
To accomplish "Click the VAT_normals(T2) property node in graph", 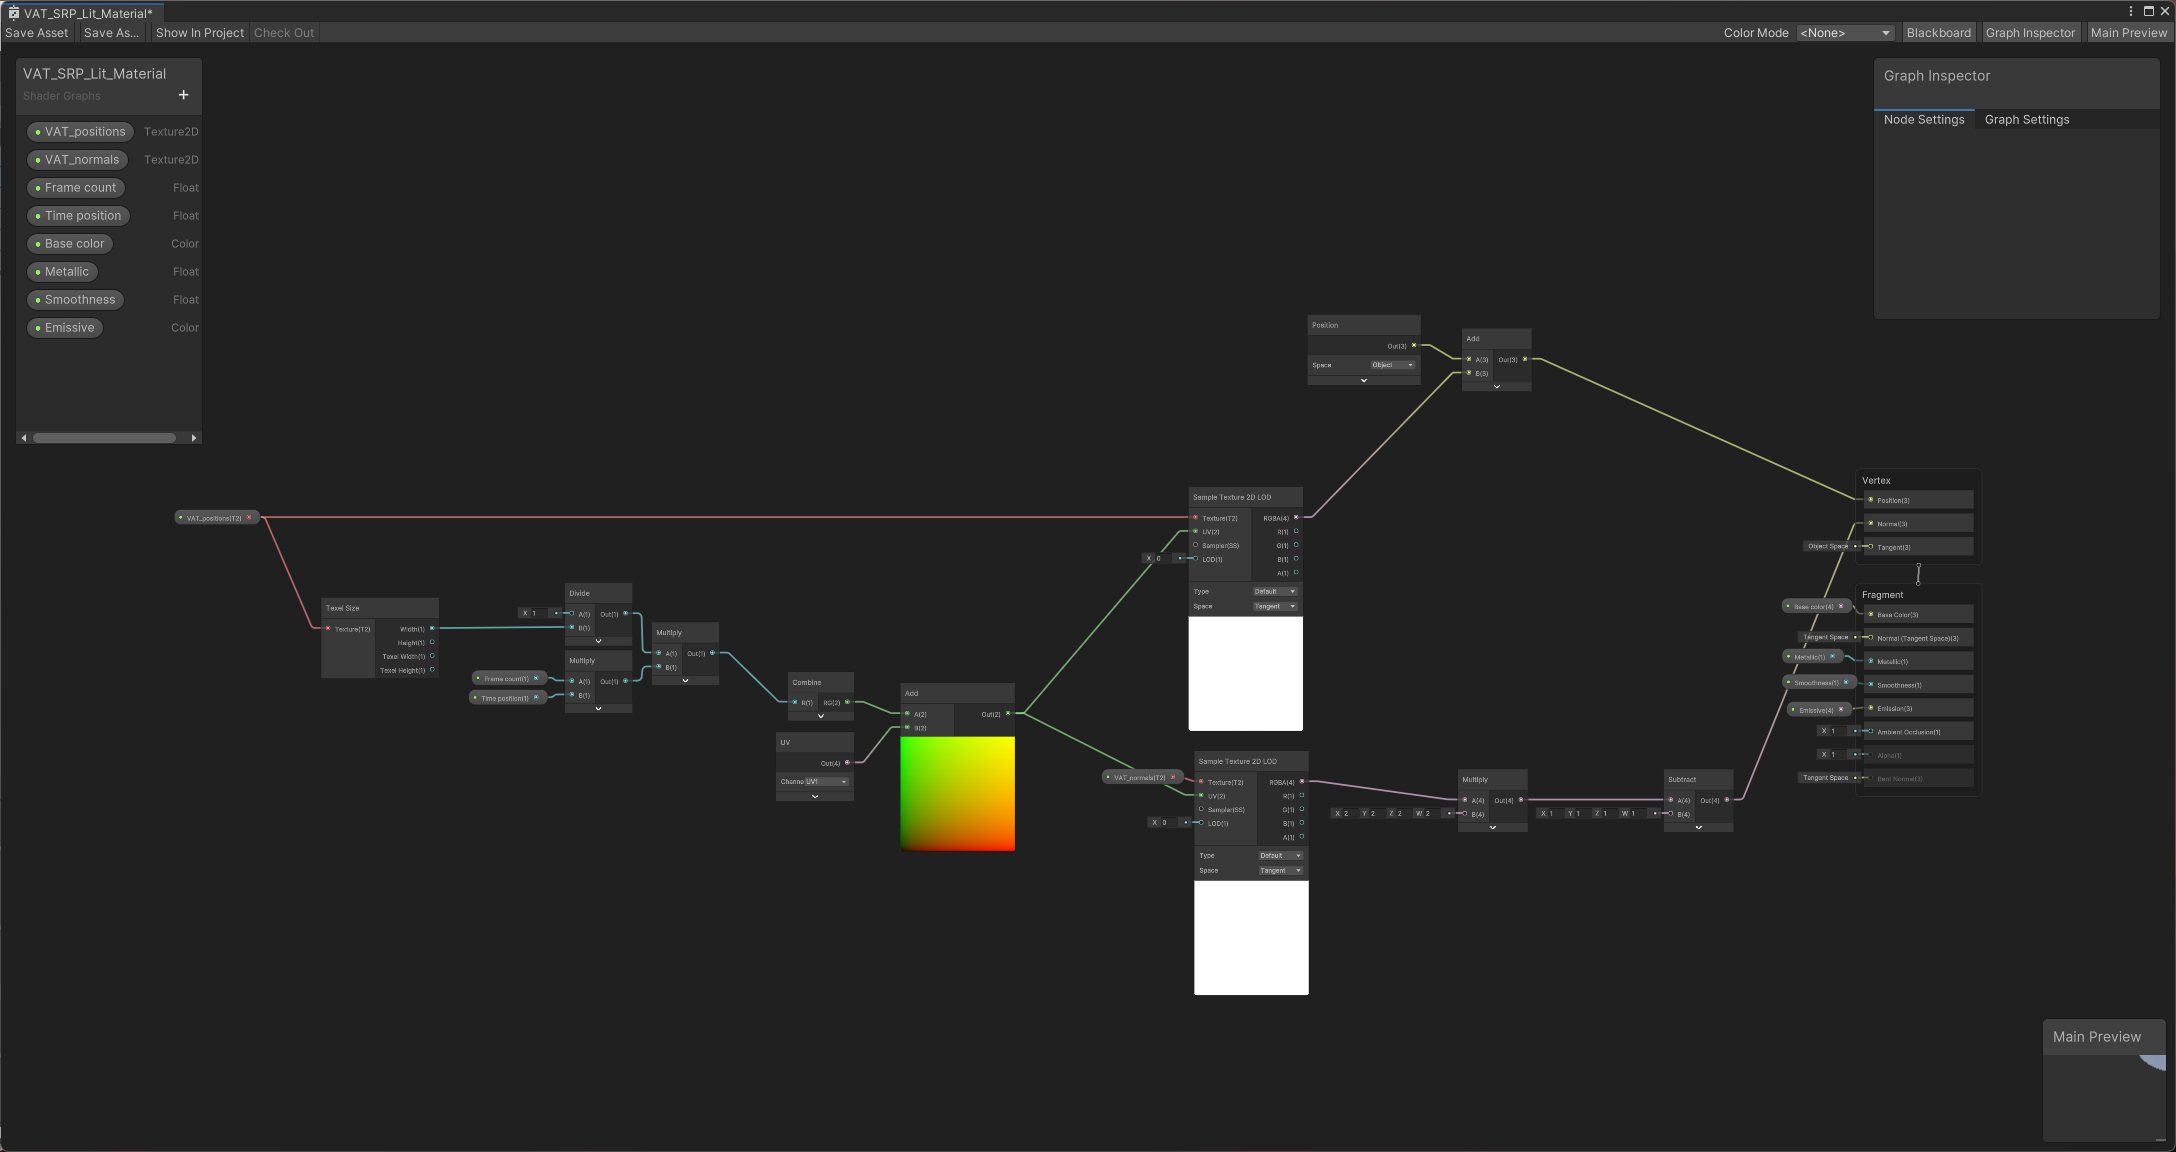I will 1143,777.
